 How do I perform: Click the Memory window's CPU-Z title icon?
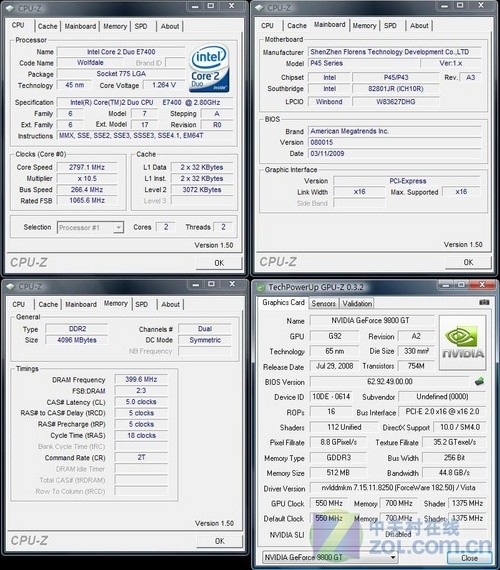point(11,286)
